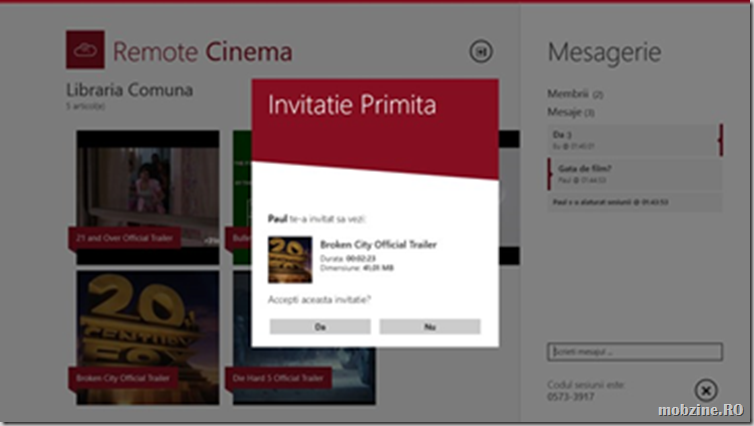Click the Broken City thumbnail in the invitation dialog
Image resolution: width=754 pixels, height=426 pixels.
(x=290, y=259)
